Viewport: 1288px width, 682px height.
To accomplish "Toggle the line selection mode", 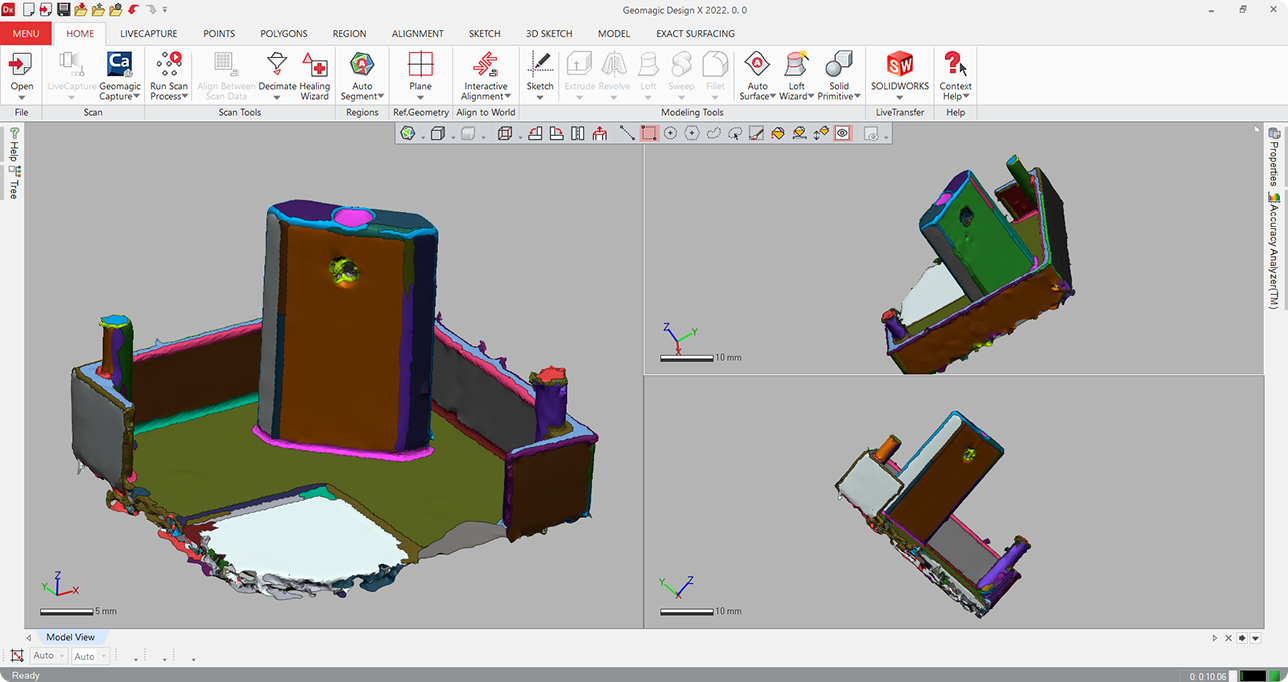I will (x=627, y=133).
